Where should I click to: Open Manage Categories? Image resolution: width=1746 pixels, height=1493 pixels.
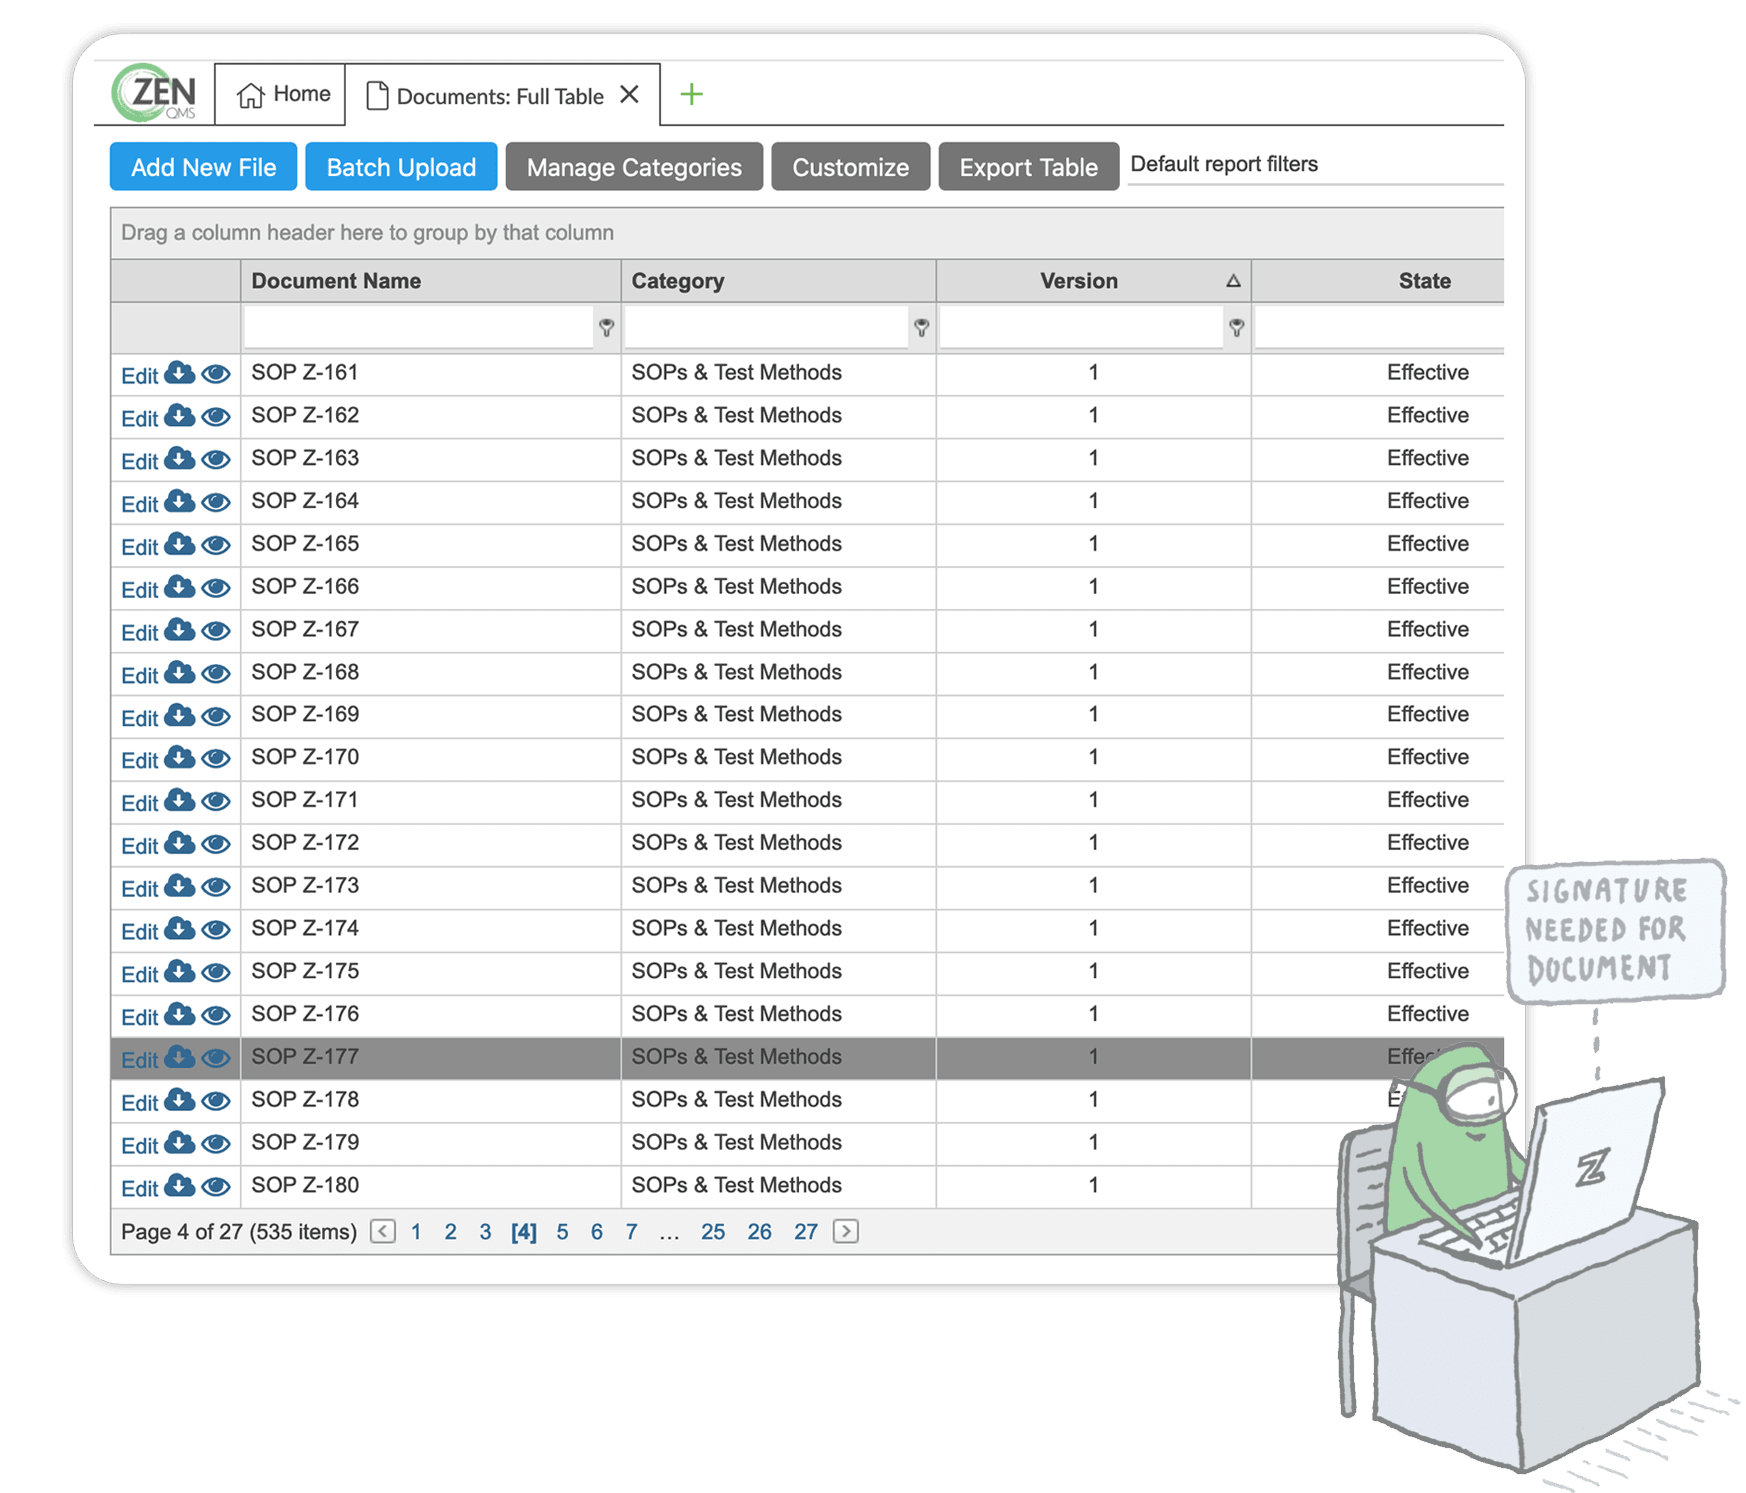click(x=634, y=167)
